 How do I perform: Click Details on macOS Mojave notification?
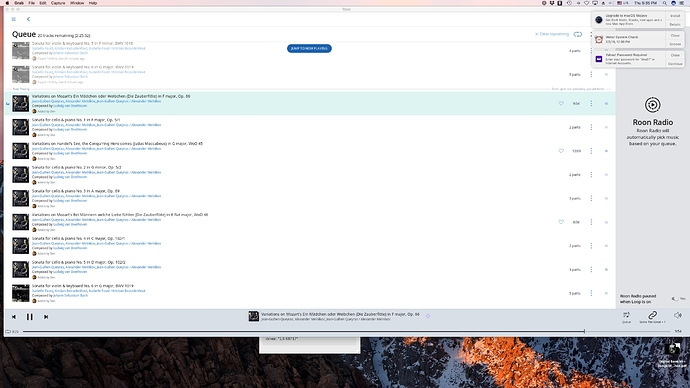pos(675,25)
